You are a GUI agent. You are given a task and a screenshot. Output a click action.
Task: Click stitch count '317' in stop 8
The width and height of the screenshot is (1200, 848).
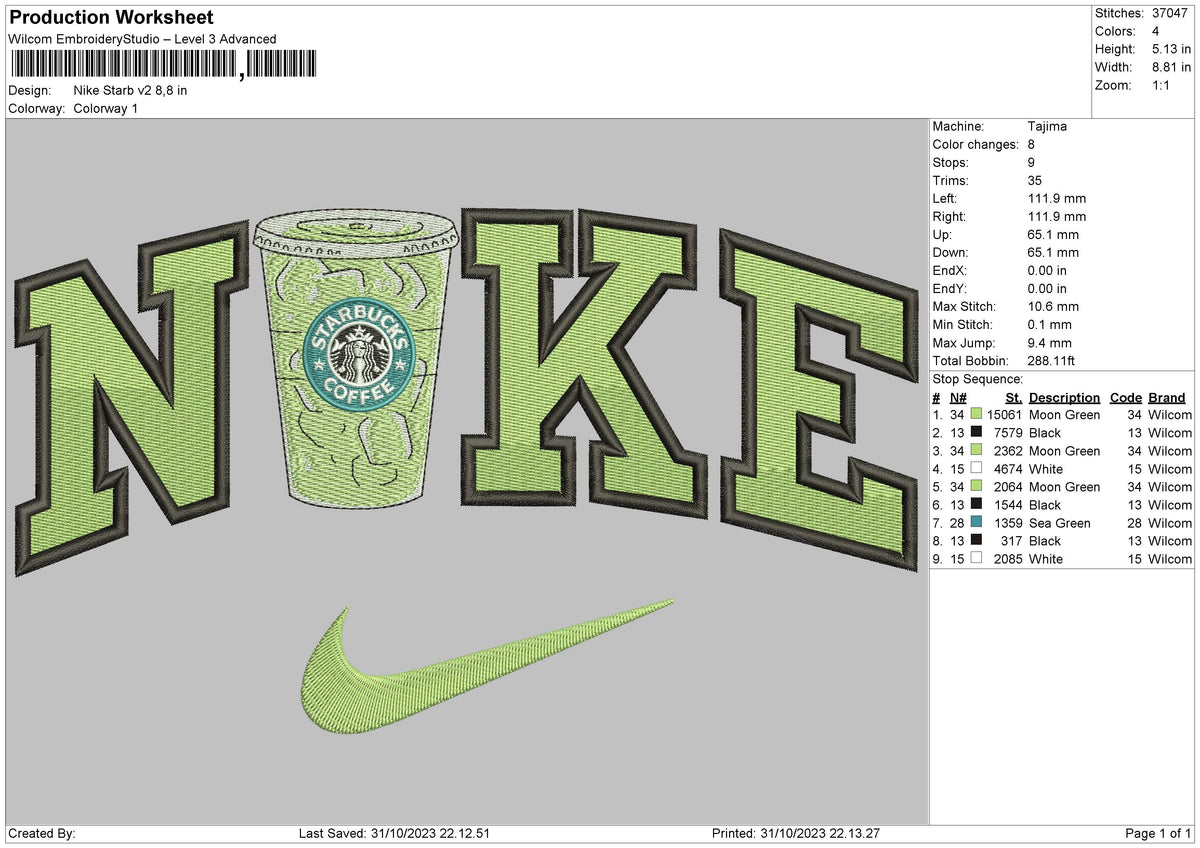[x=1012, y=540]
